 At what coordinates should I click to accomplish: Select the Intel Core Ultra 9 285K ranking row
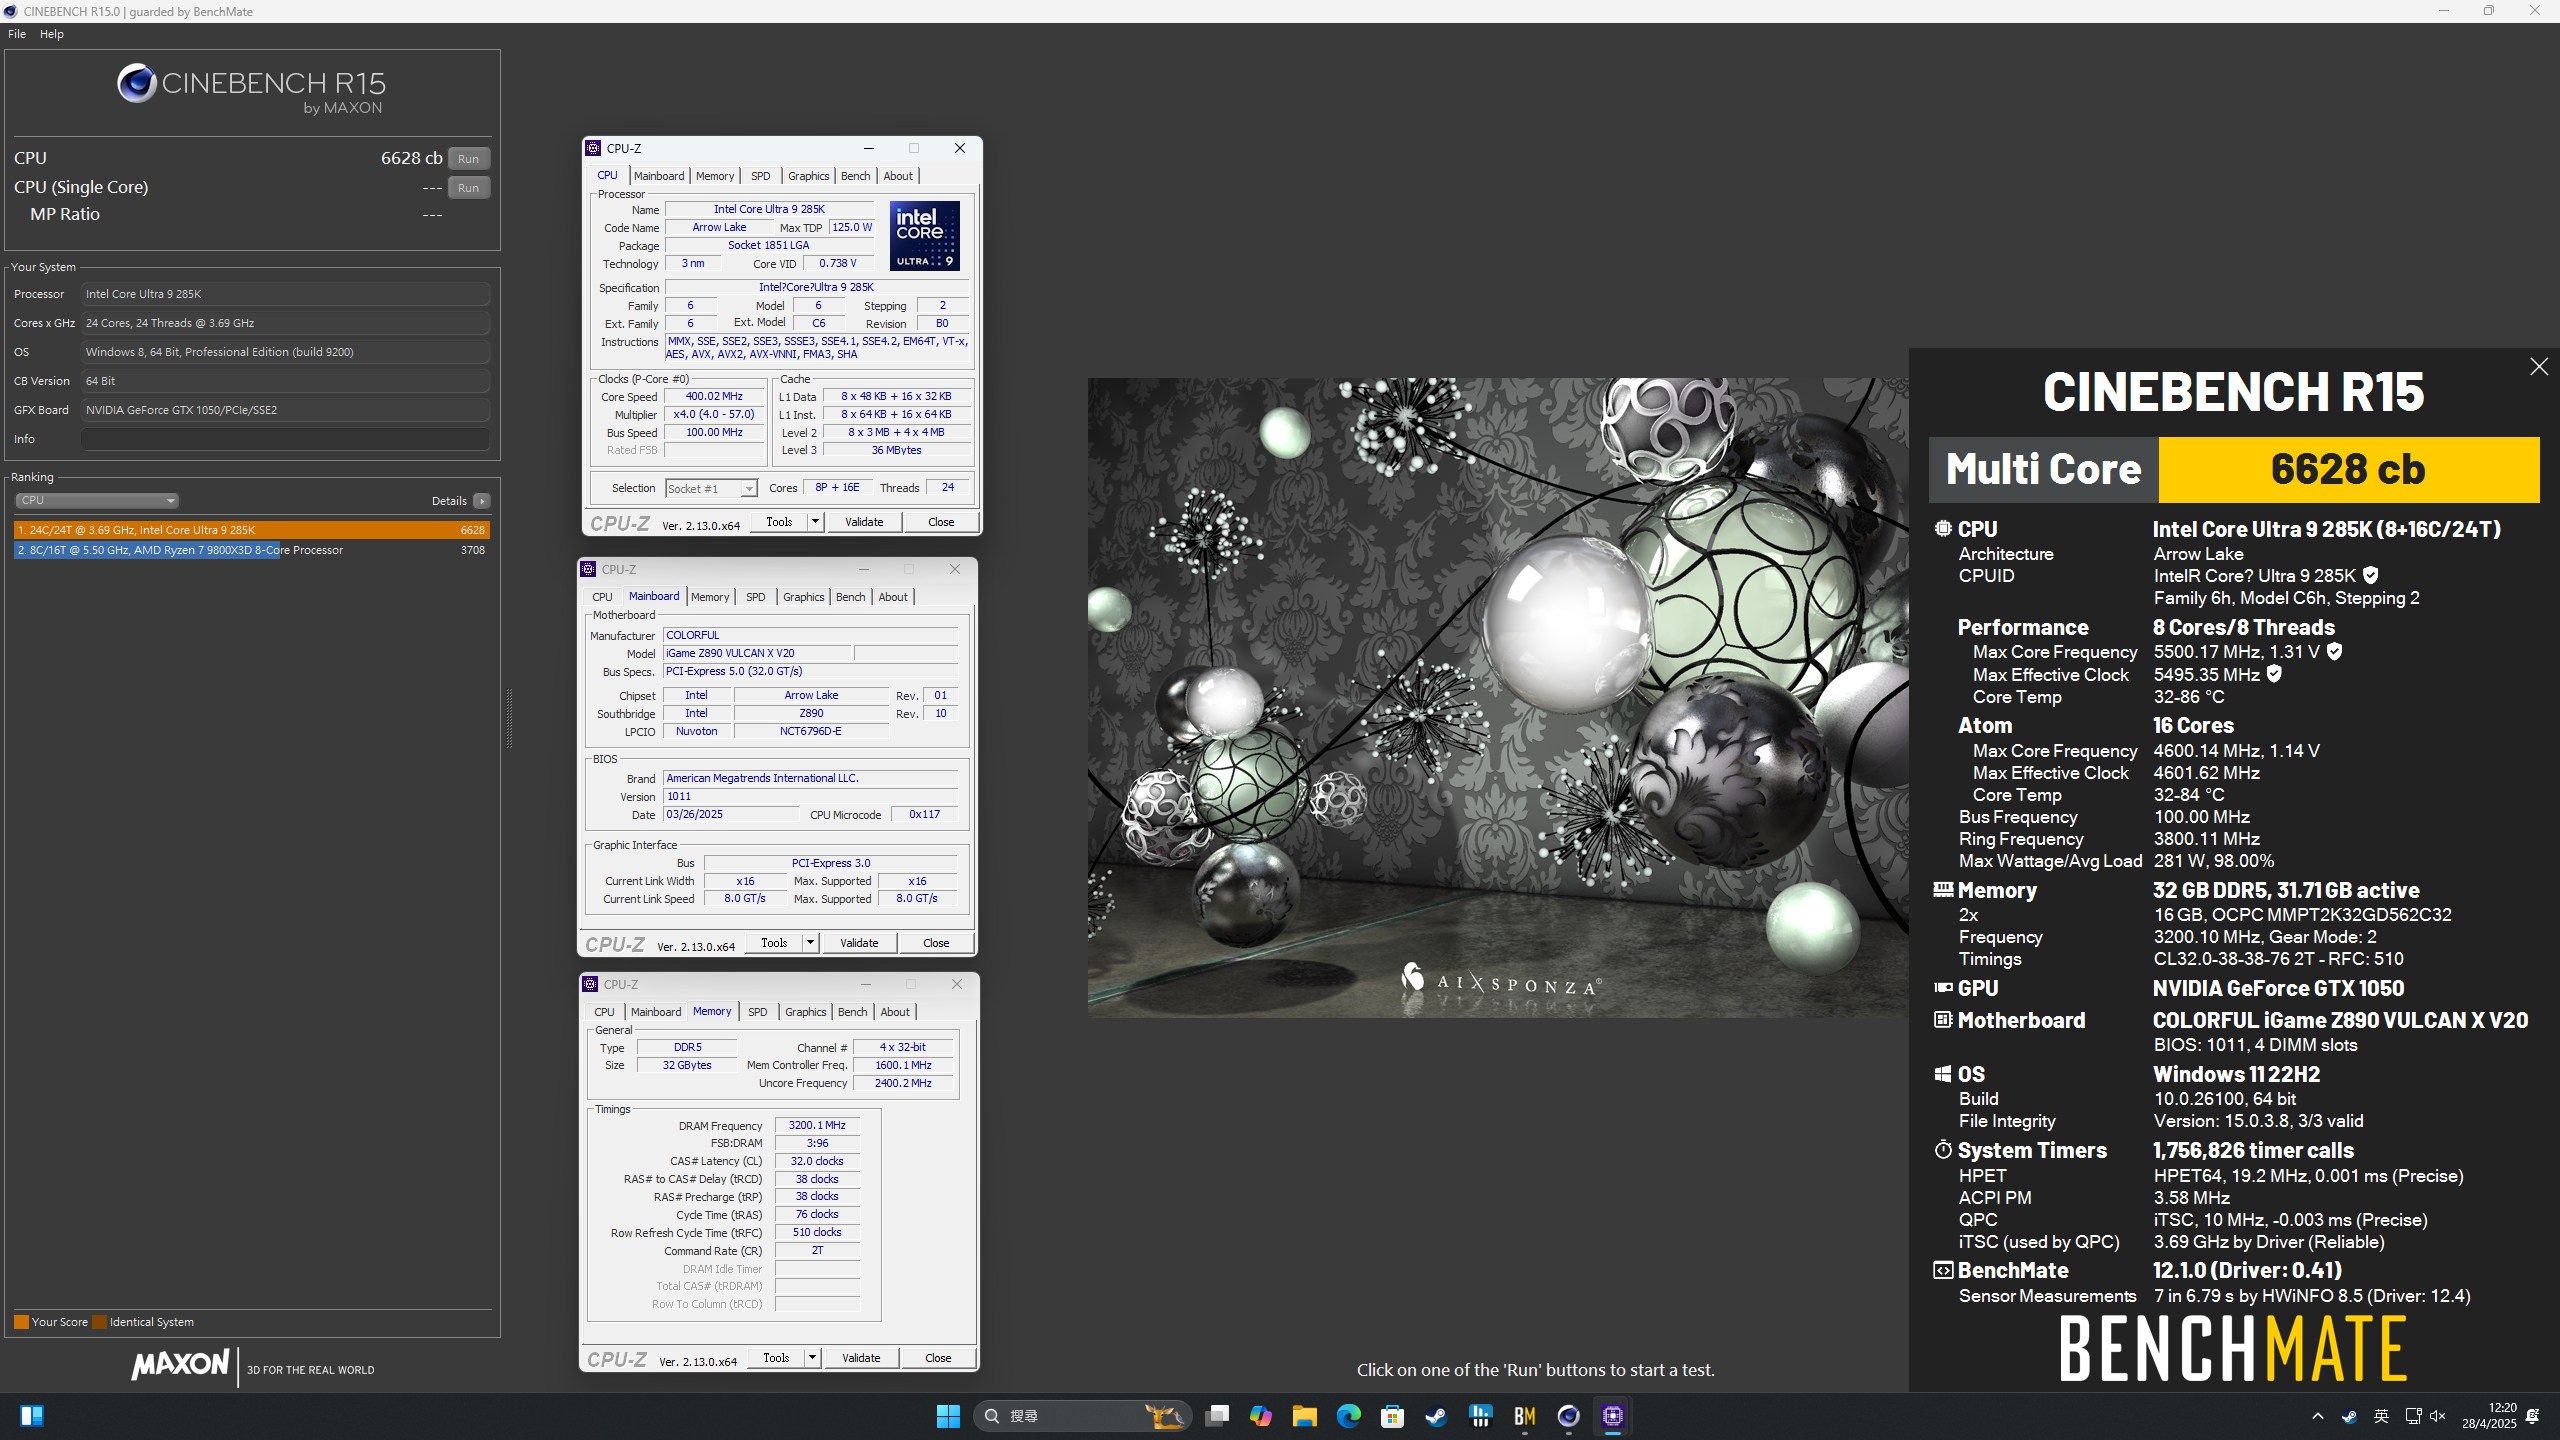[251, 530]
